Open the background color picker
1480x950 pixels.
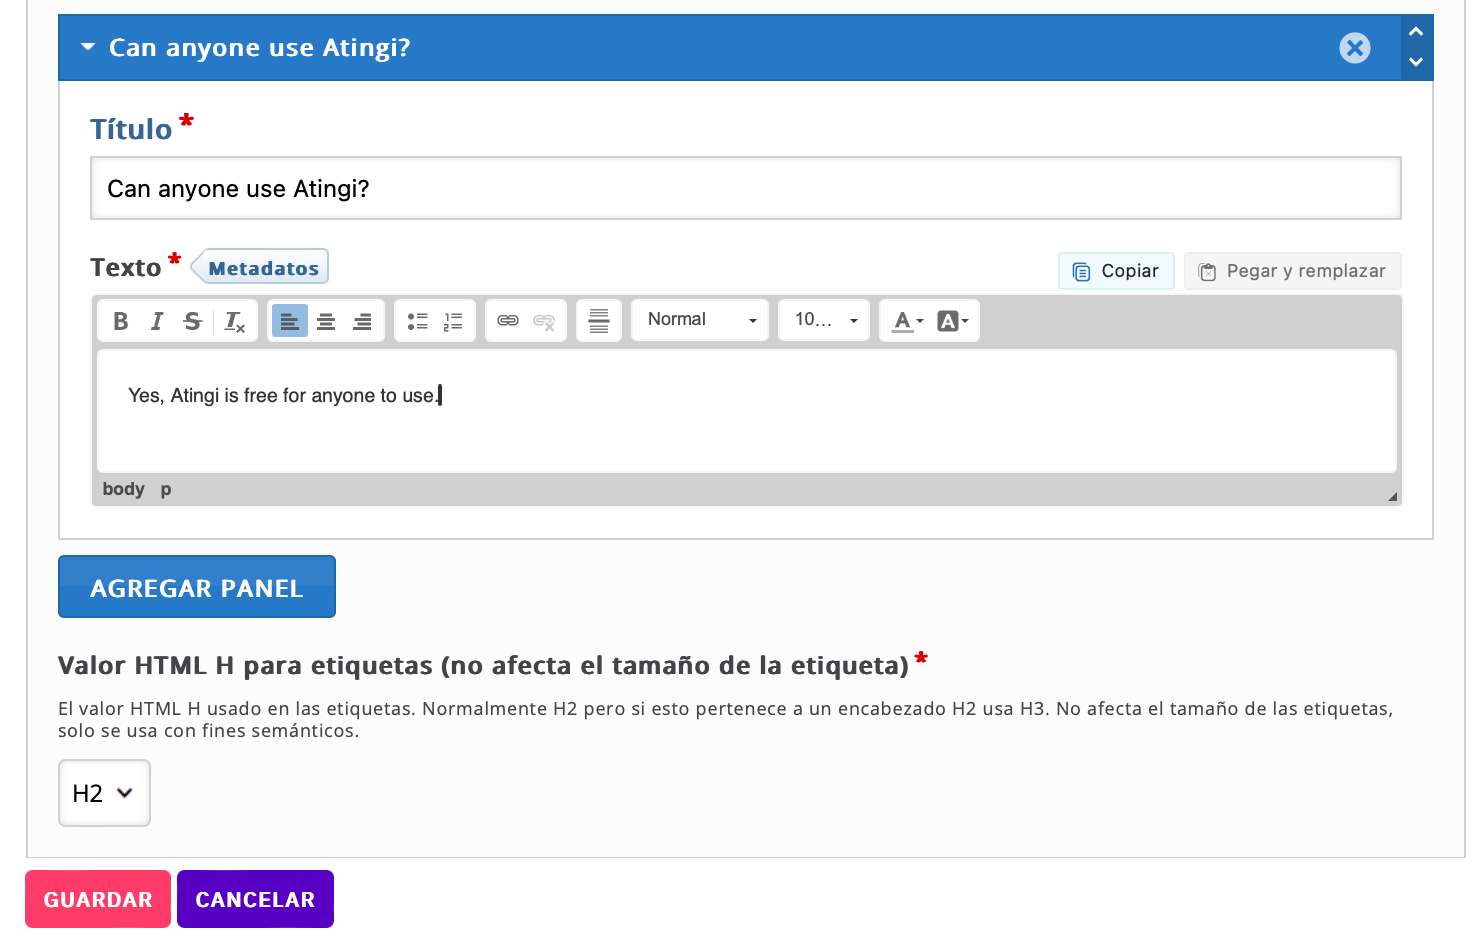coord(953,321)
